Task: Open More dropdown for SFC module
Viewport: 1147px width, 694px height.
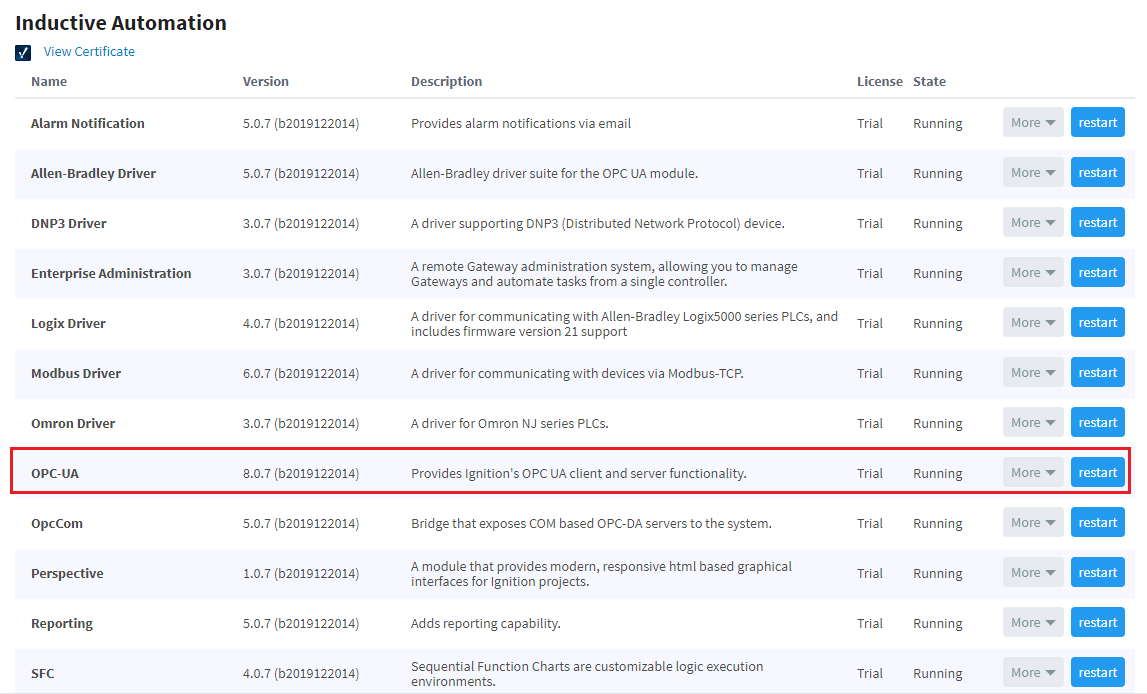Action: click(x=1033, y=672)
